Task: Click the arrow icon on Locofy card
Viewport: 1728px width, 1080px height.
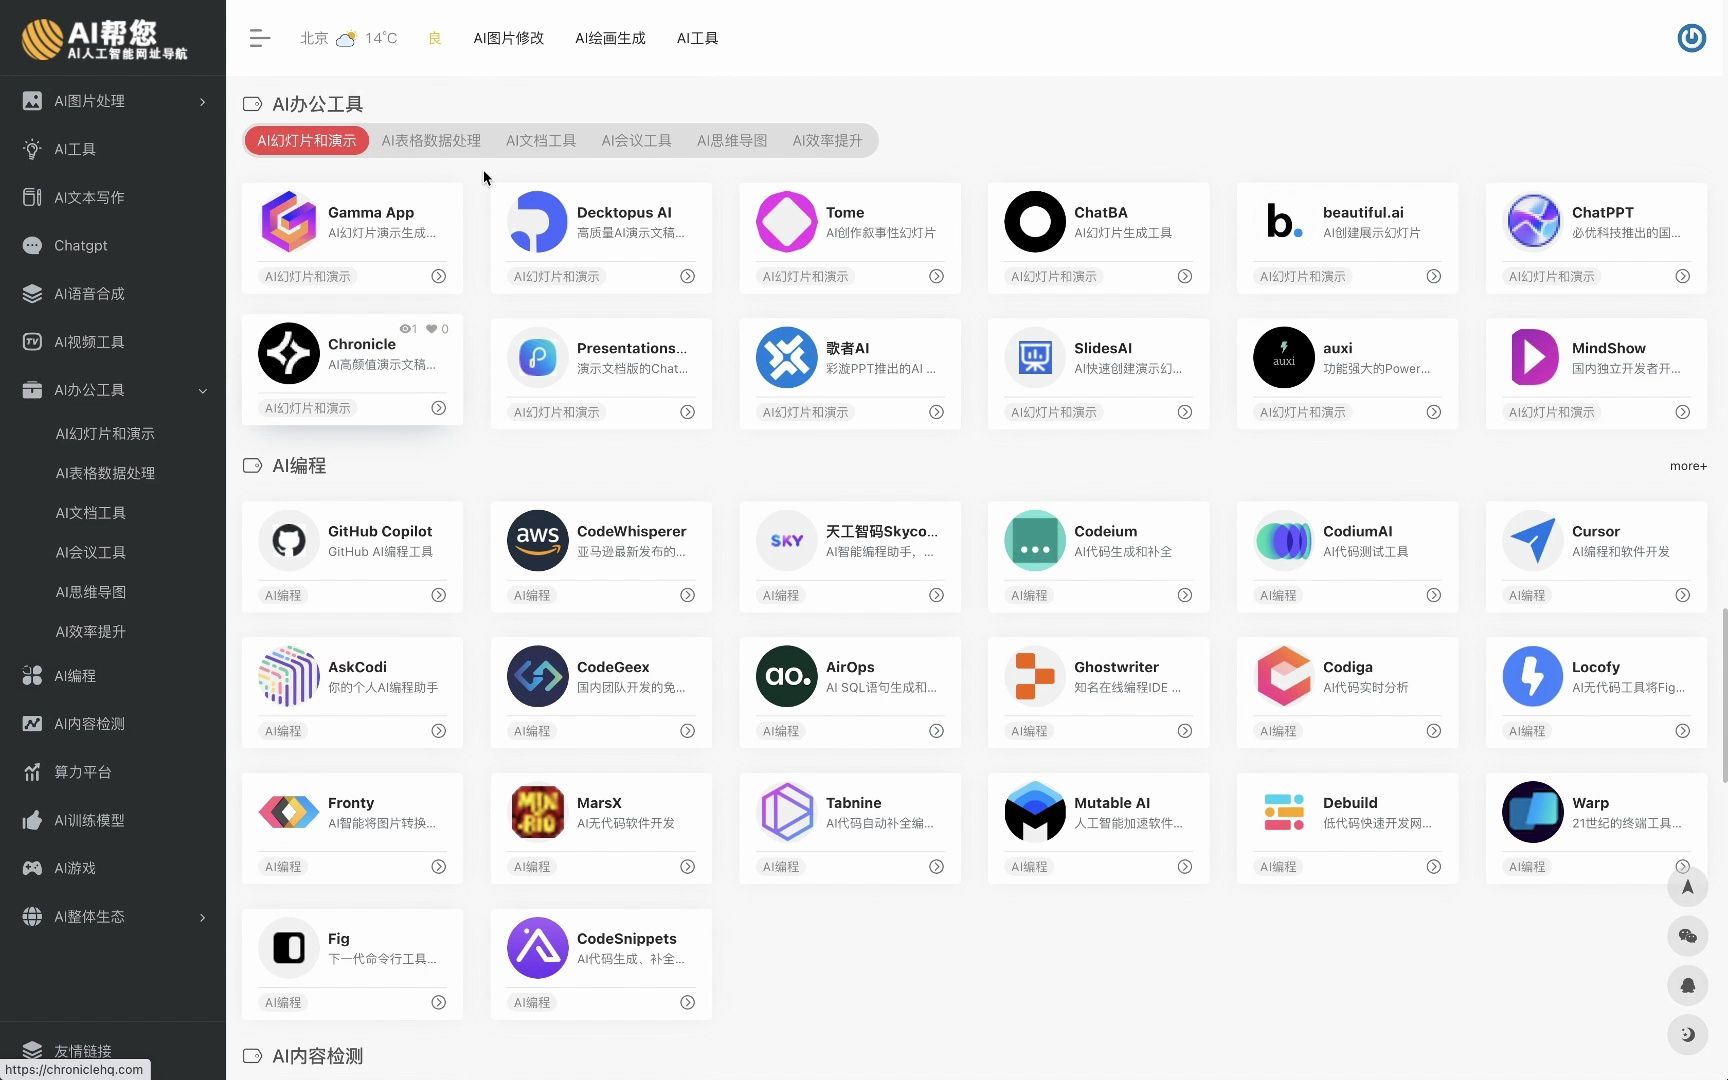Action: pyautogui.click(x=1682, y=731)
